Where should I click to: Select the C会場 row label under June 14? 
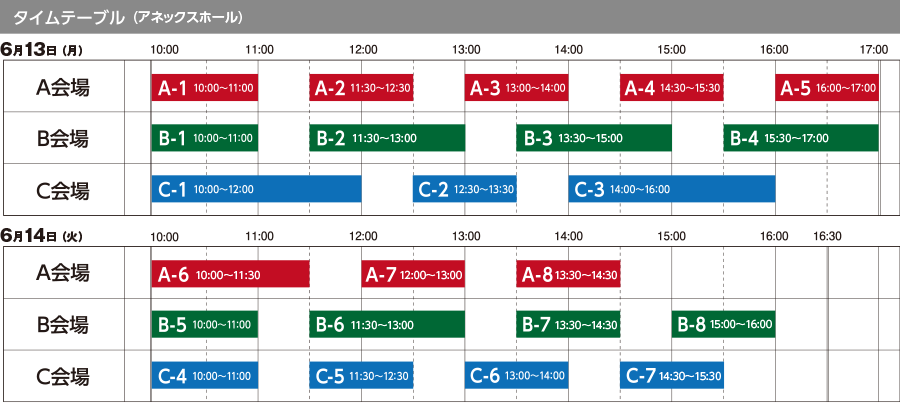coord(63,376)
